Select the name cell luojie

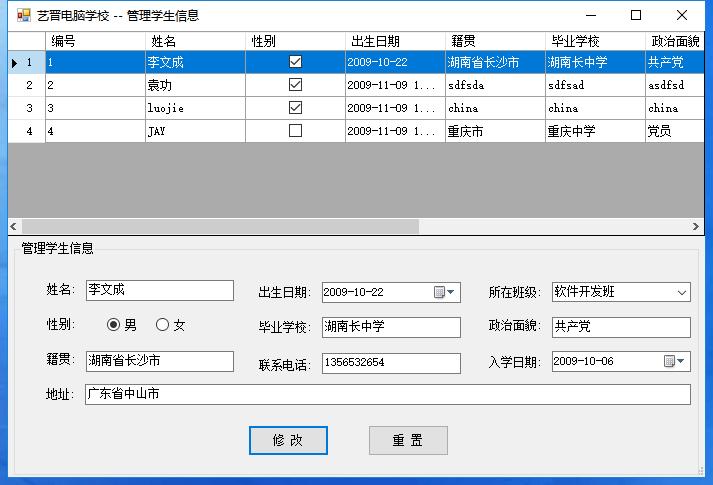[196, 108]
